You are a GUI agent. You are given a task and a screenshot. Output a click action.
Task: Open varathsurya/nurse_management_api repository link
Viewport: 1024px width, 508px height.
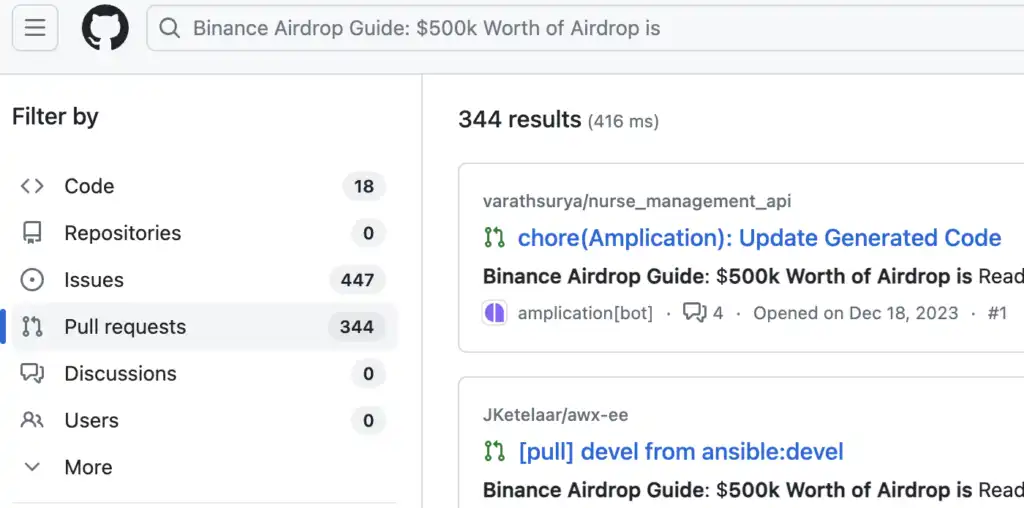click(637, 201)
